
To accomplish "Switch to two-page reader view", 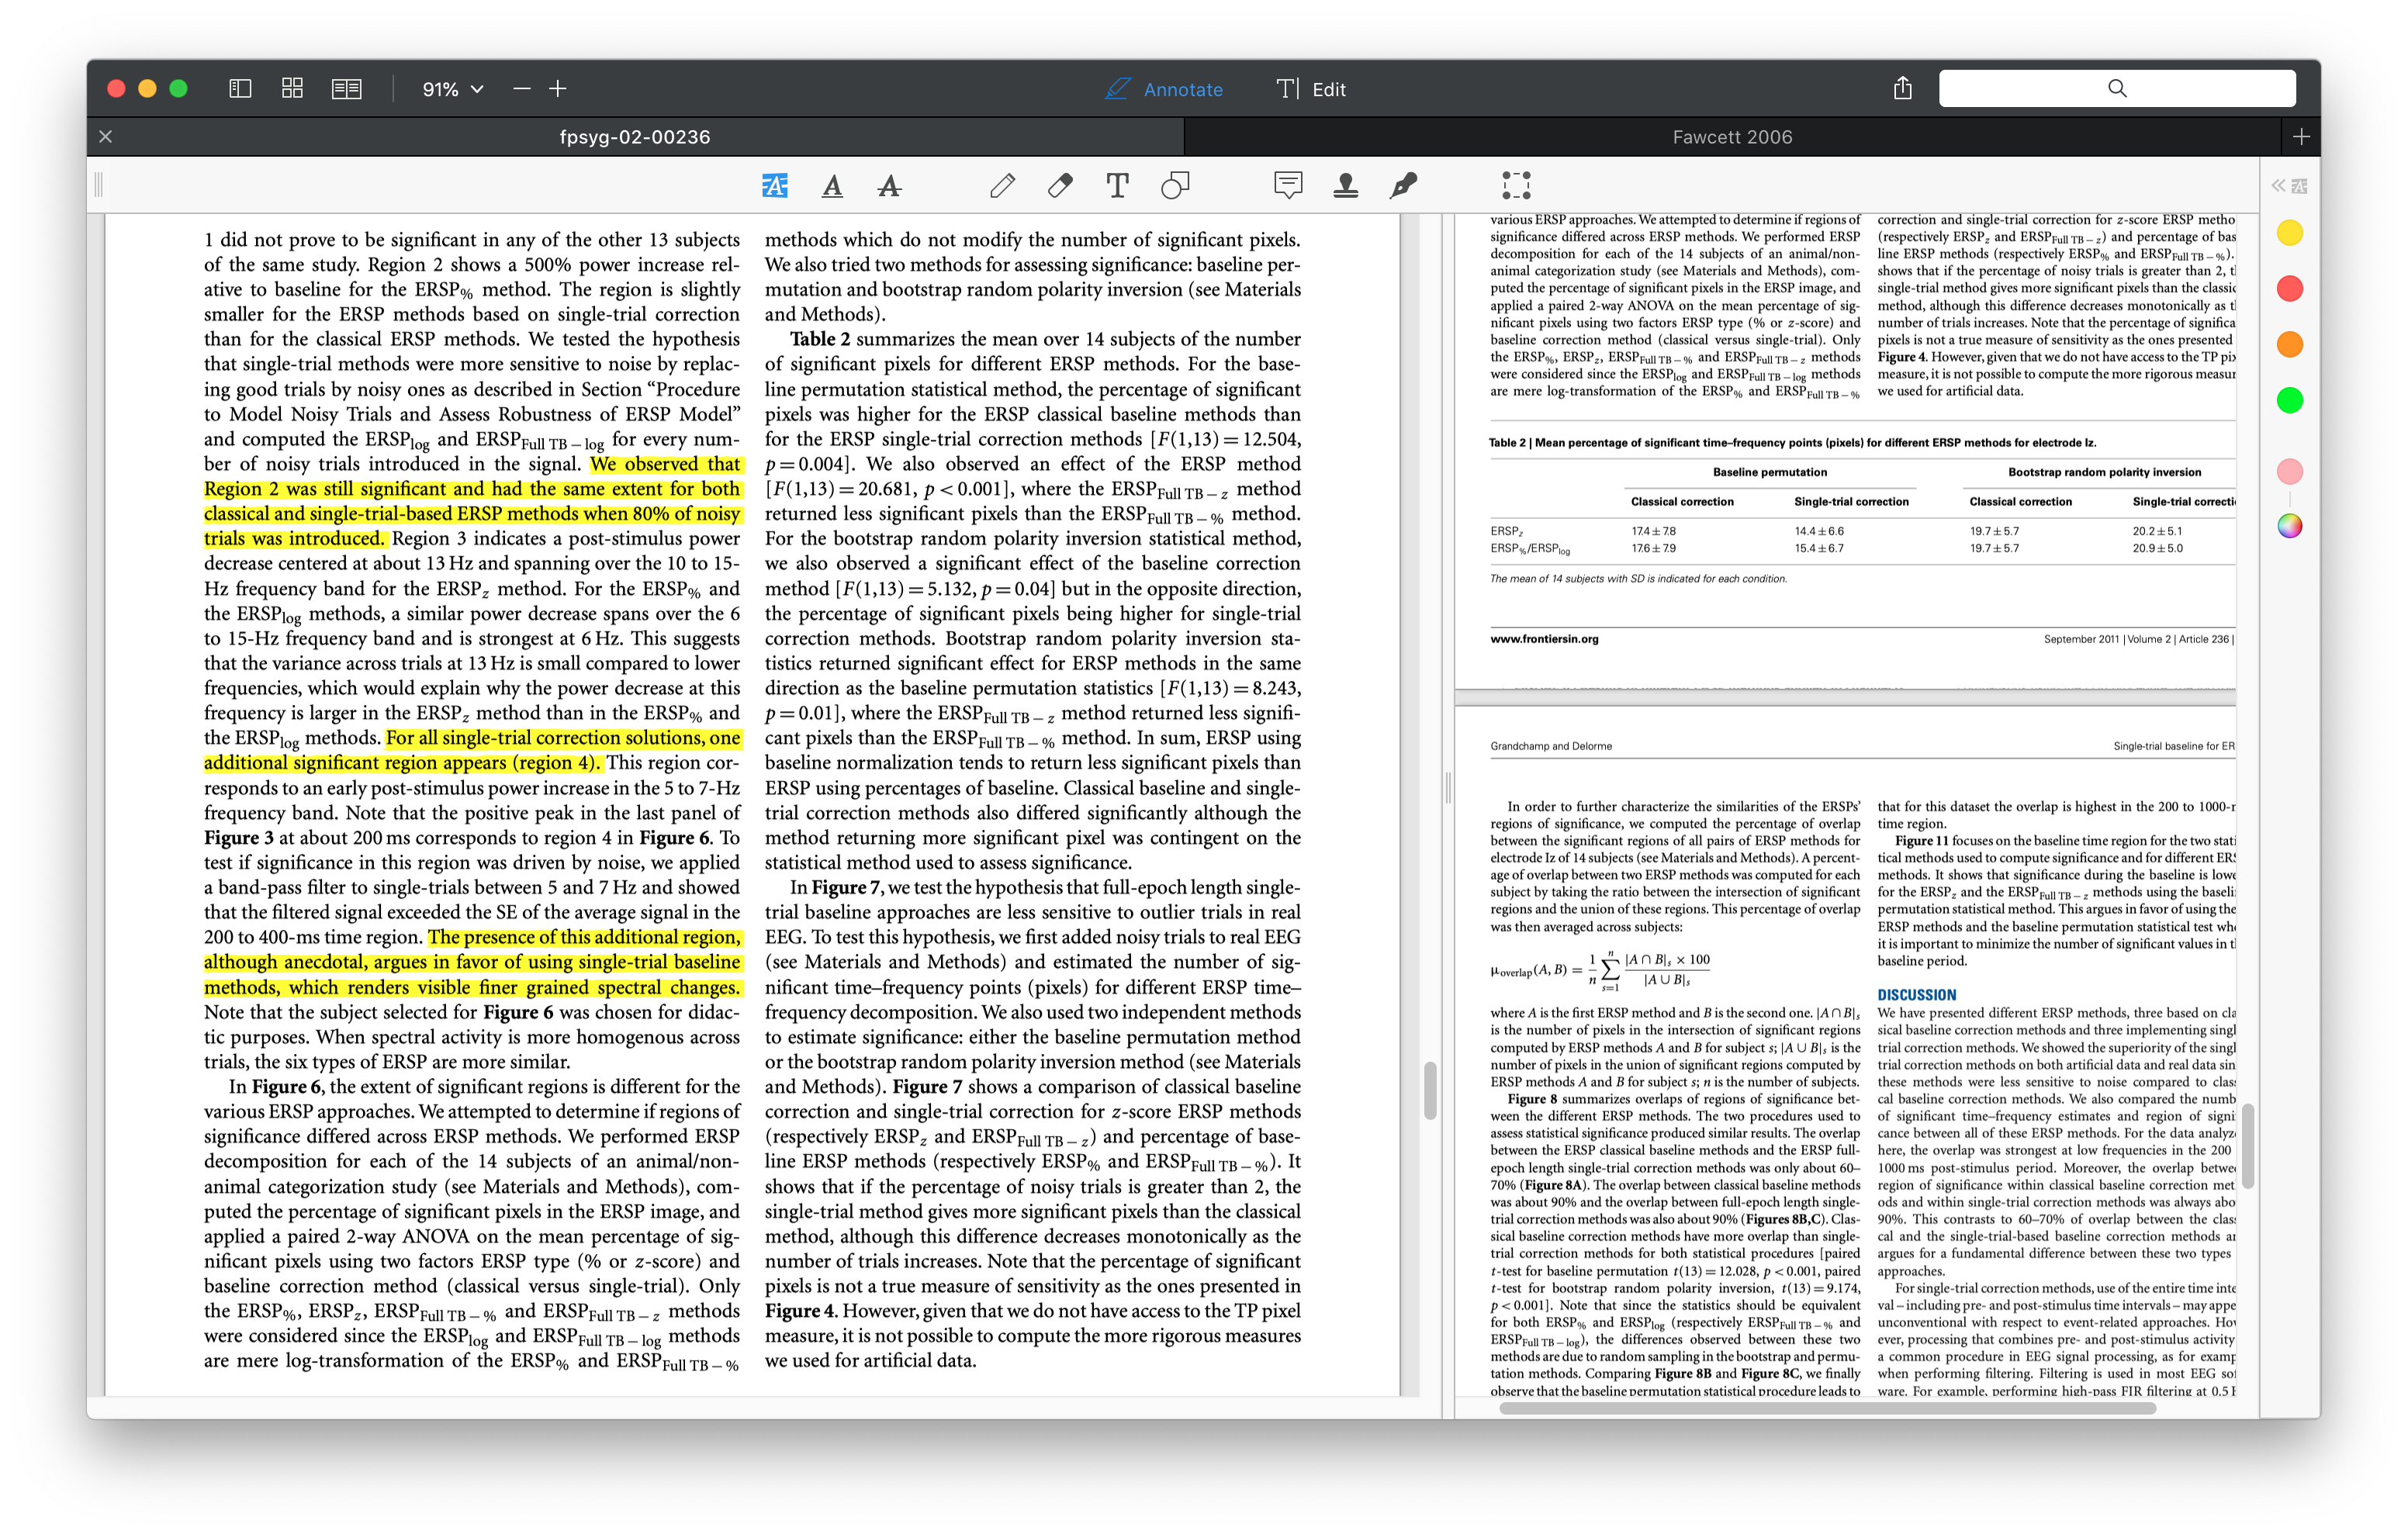I will coord(346,89).
